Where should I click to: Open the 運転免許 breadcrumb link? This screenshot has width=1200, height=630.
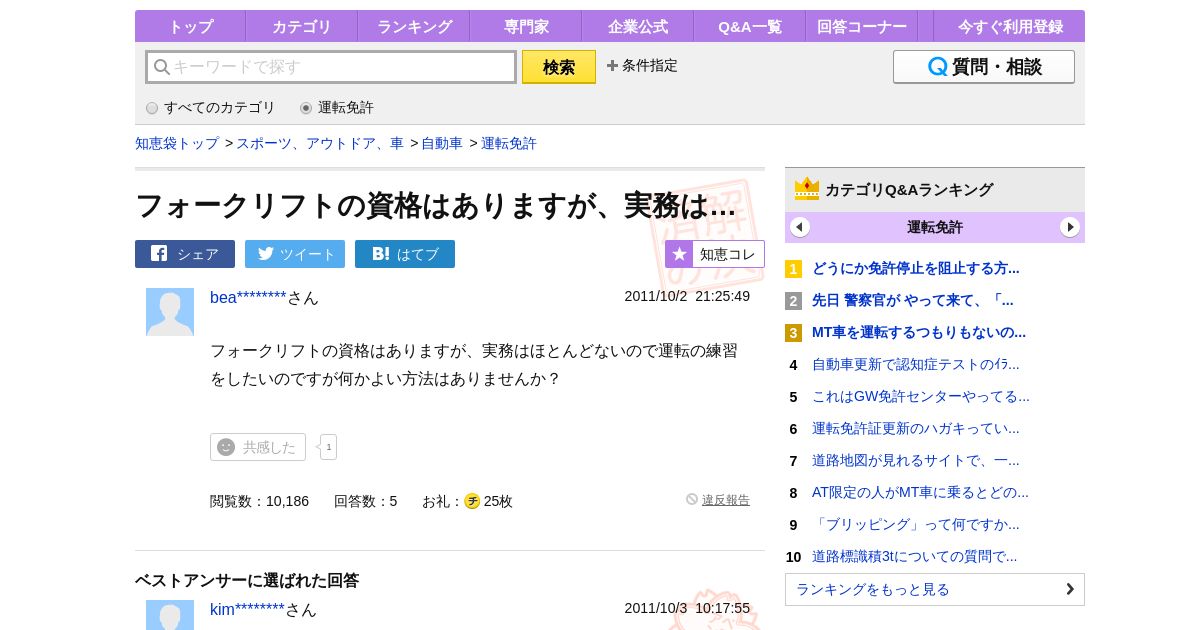[509, 143]
